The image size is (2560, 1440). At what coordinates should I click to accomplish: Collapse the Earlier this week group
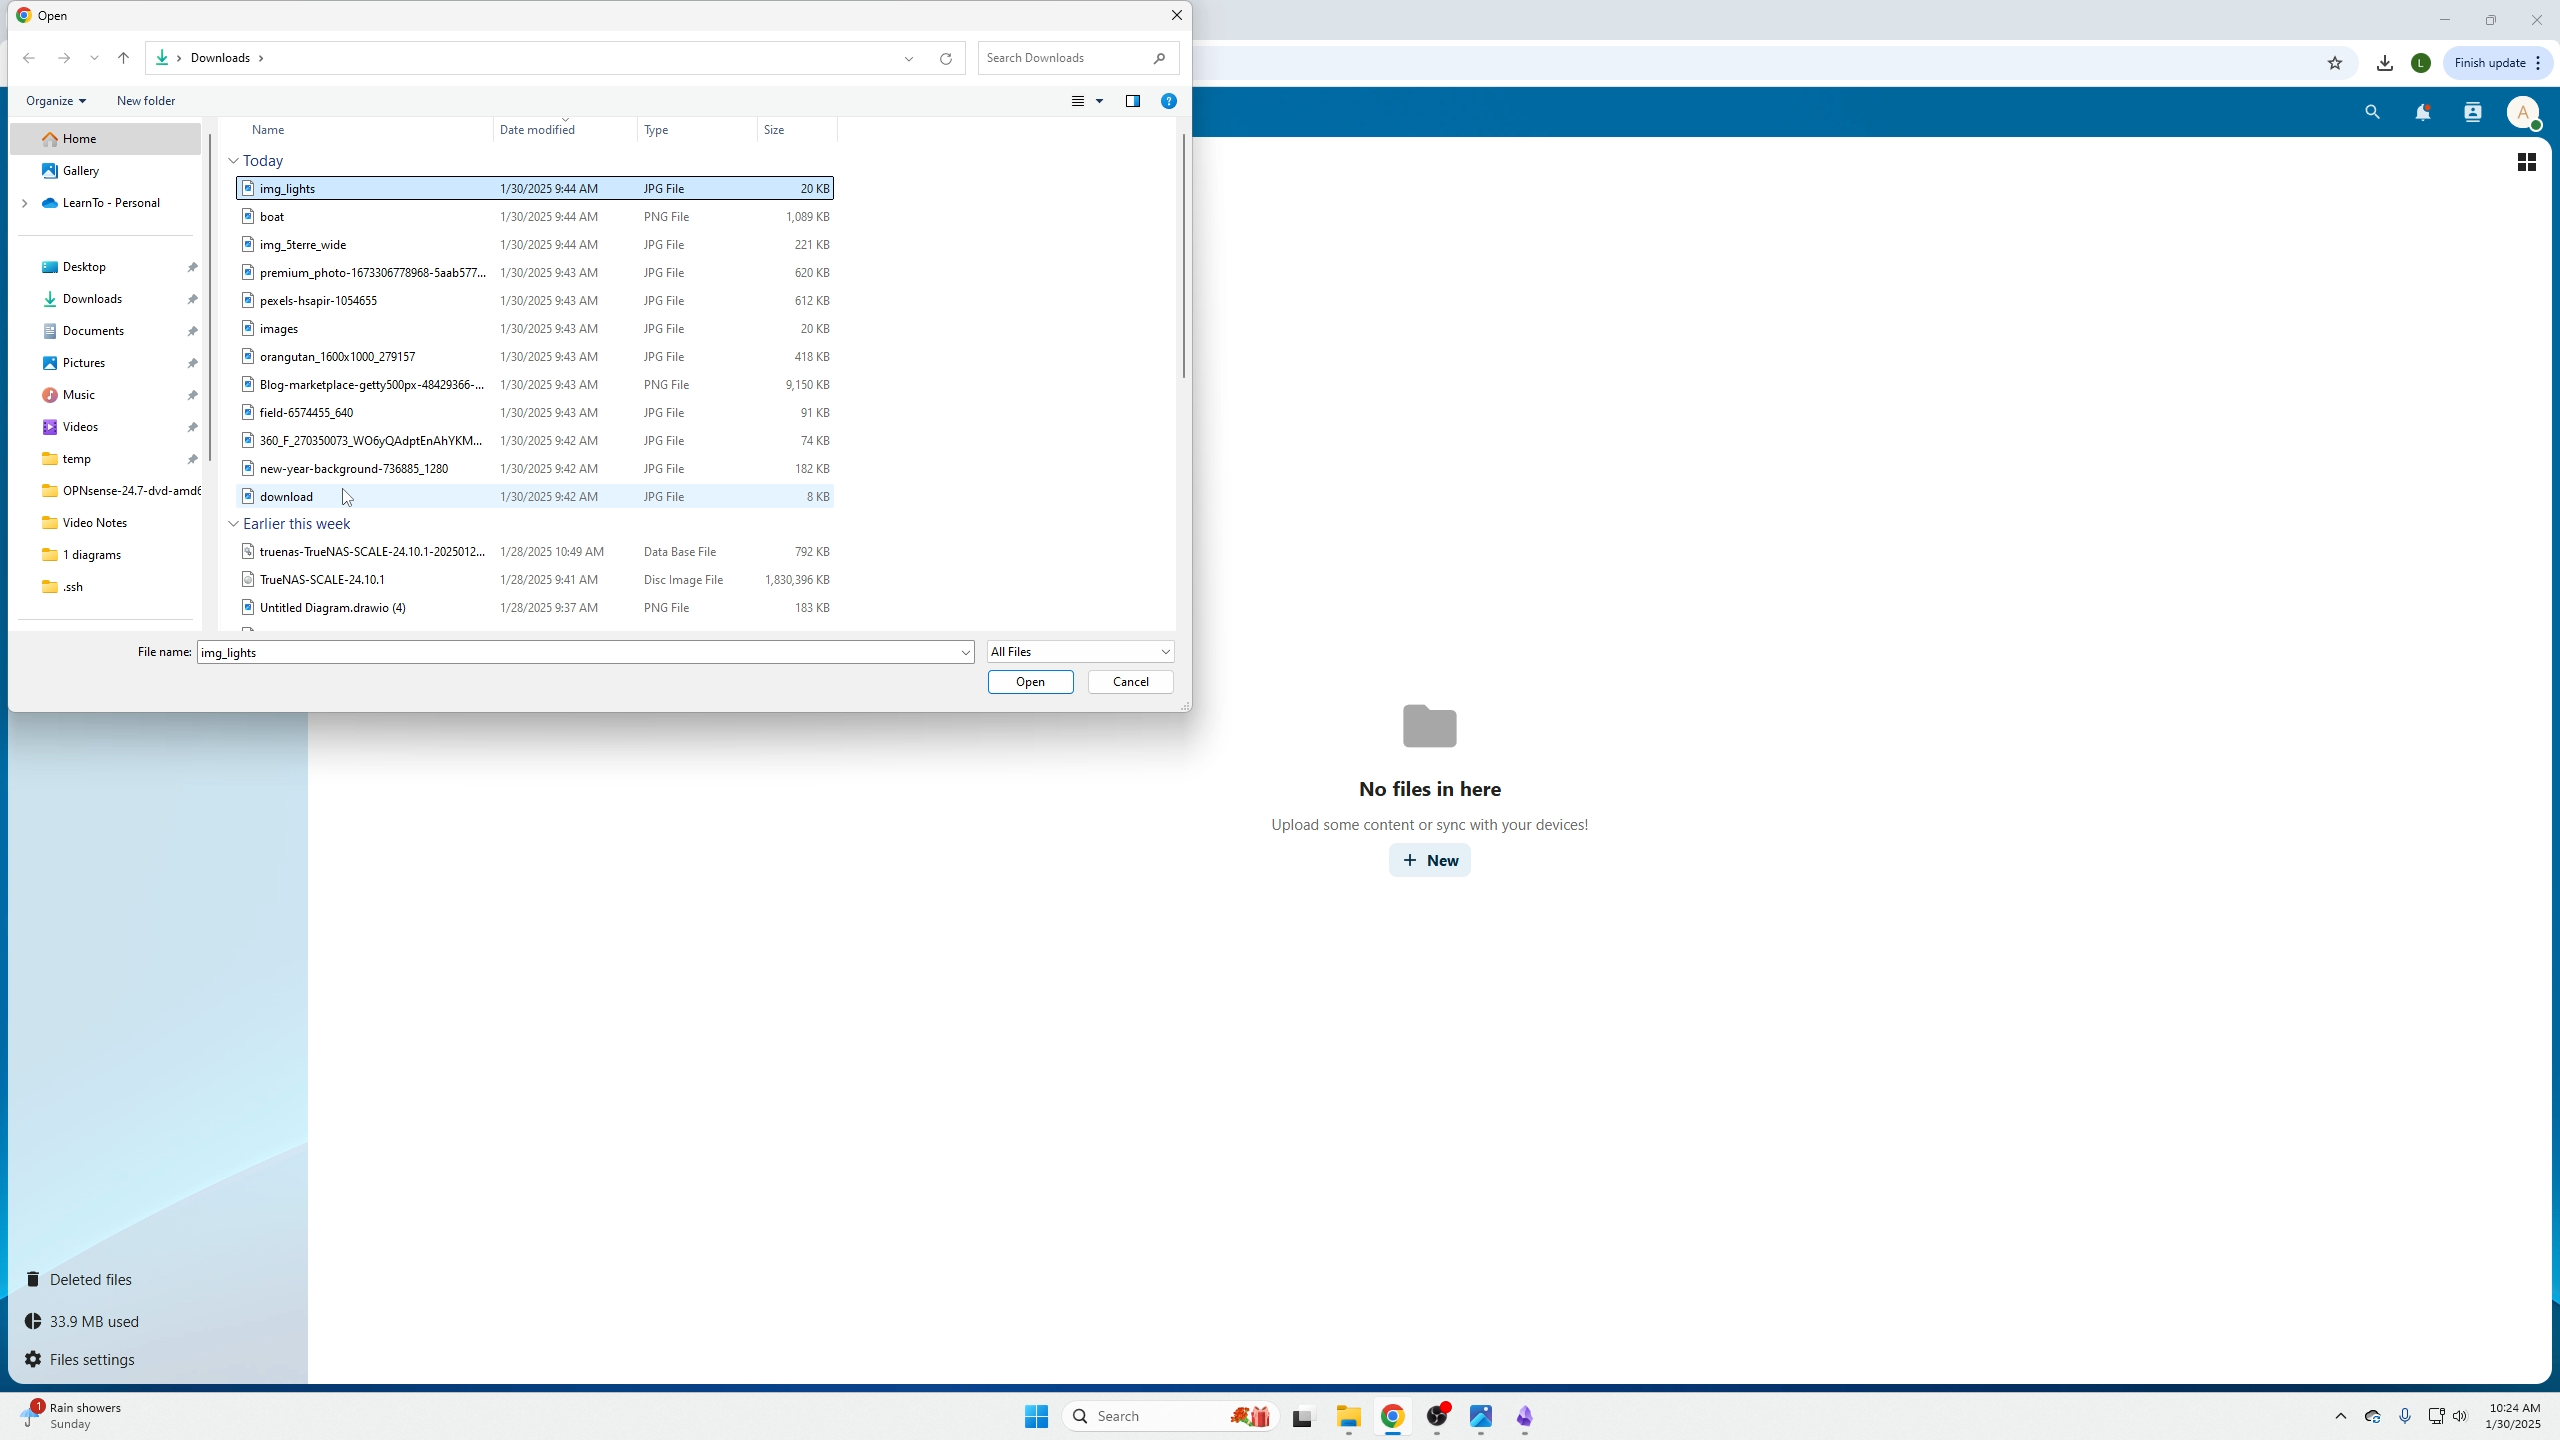(233, 524)
